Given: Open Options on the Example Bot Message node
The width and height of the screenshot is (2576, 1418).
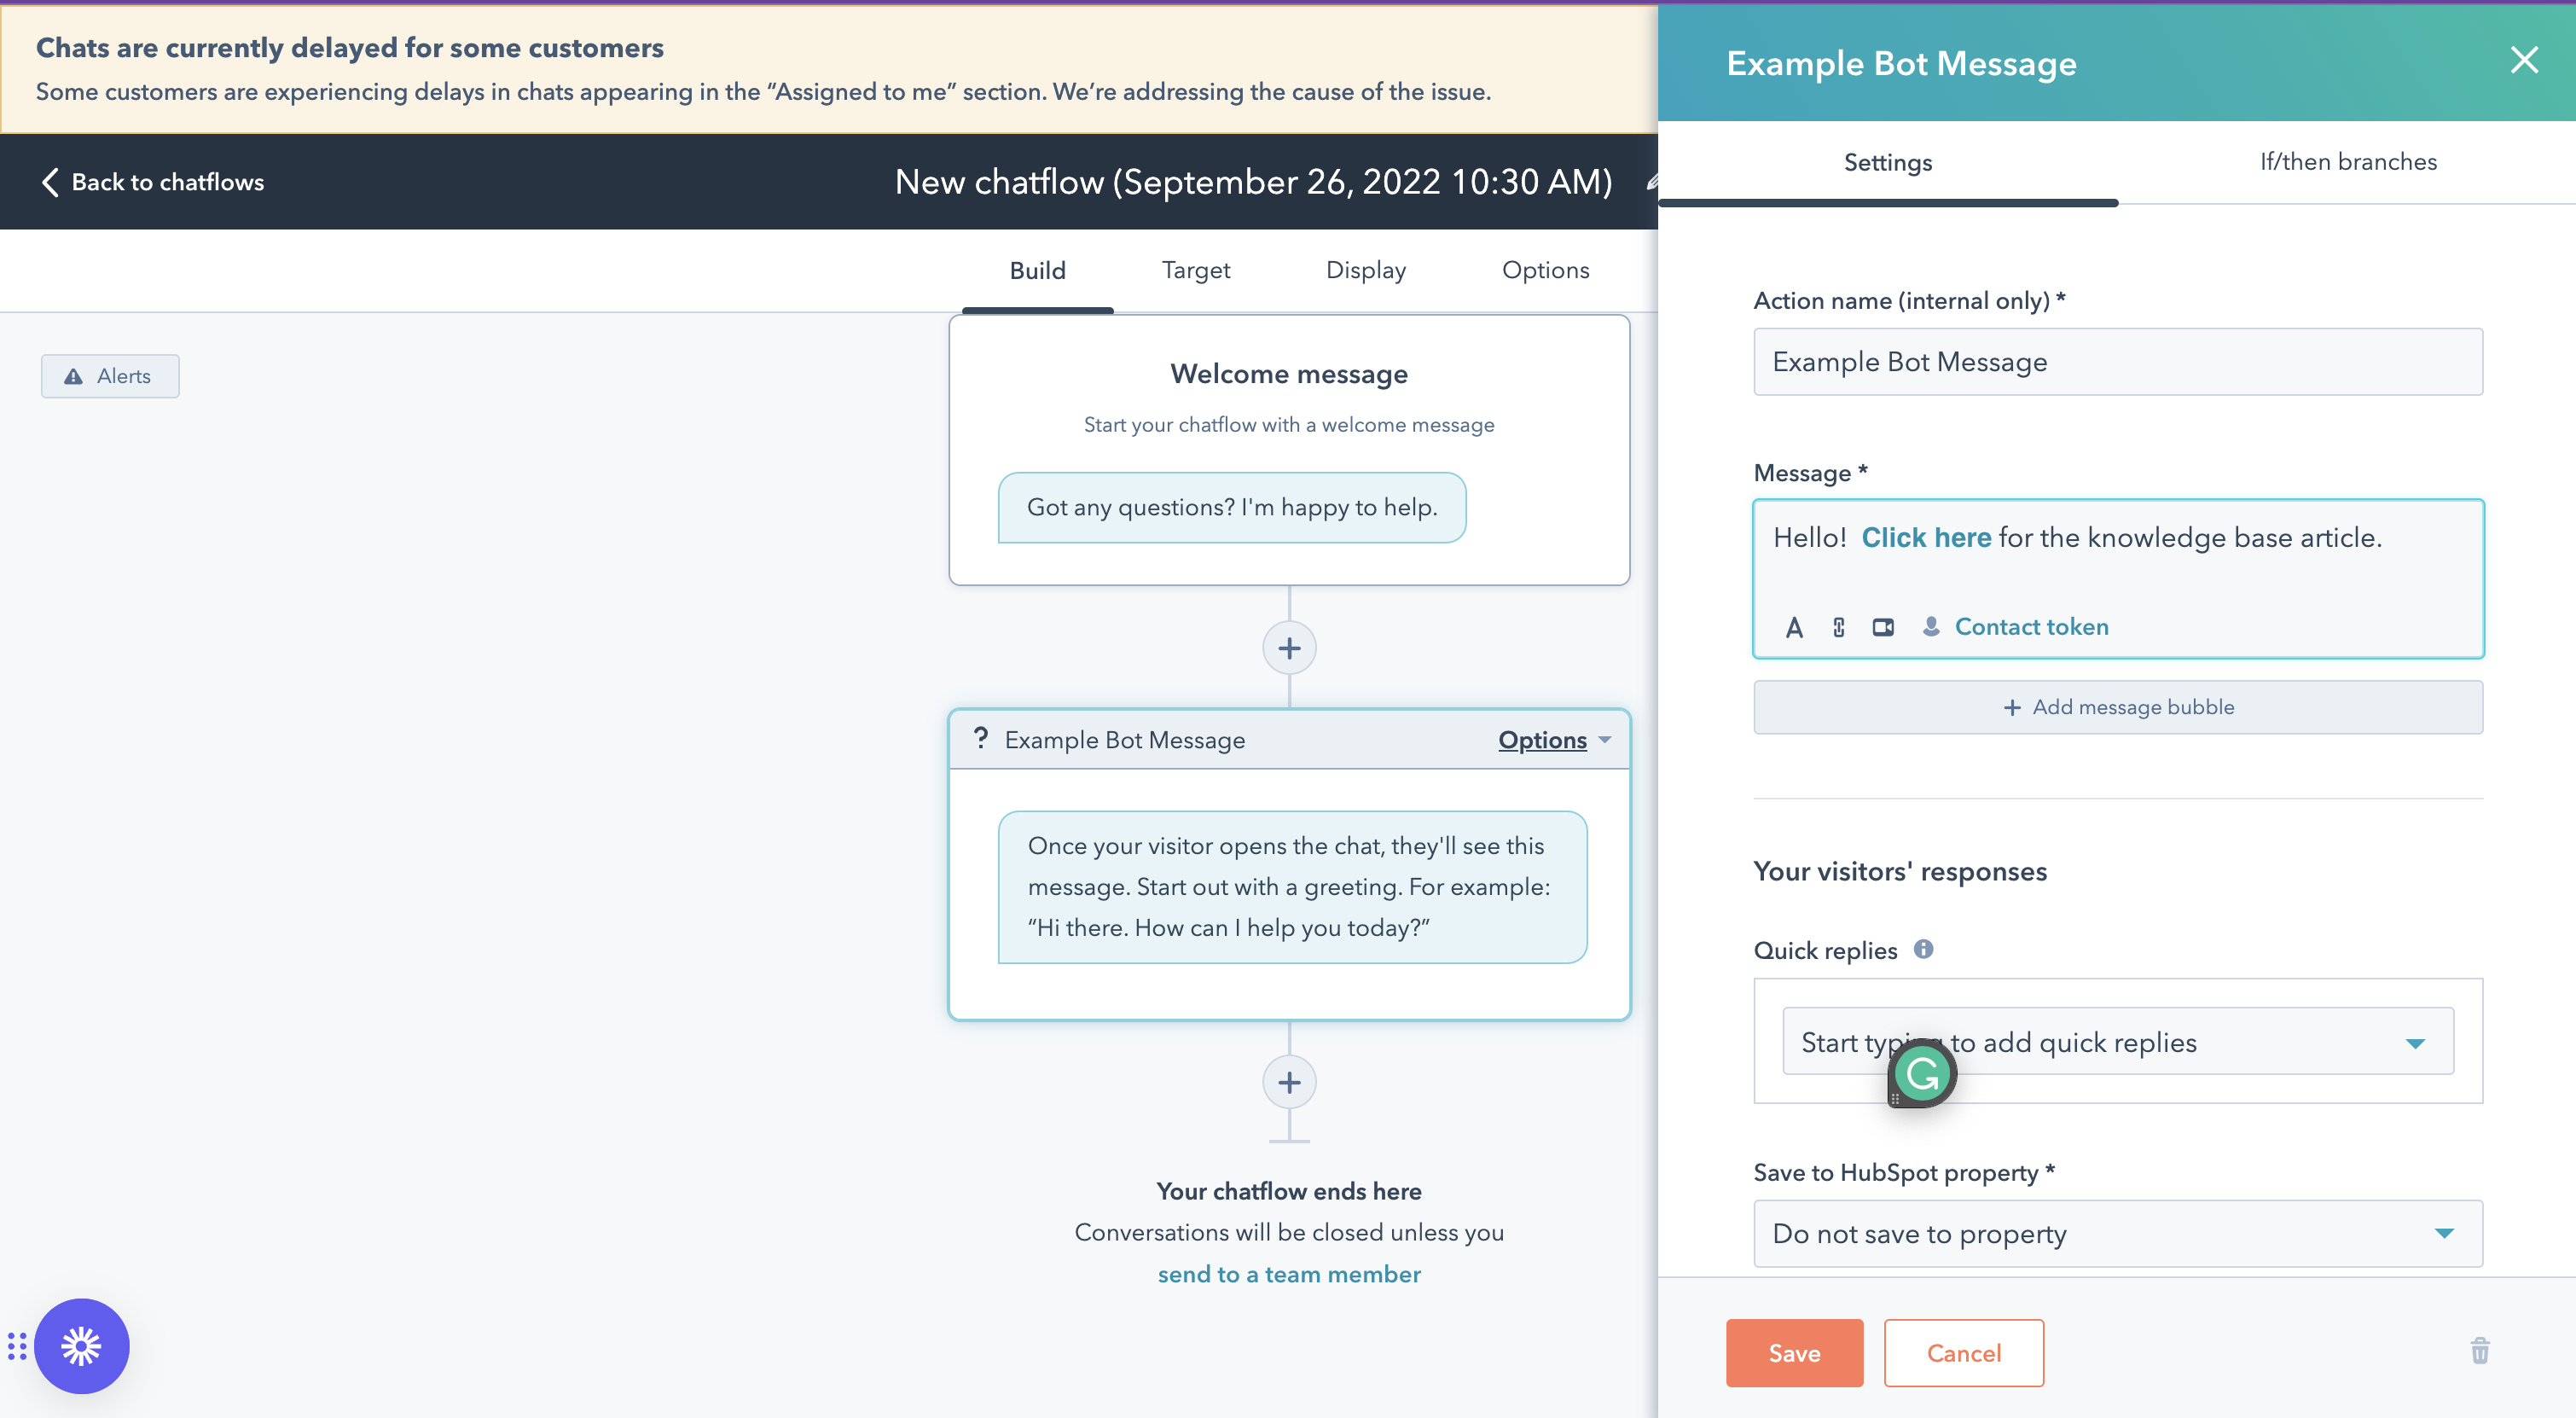Looking at the screenshot, I should click(1543, 740).
